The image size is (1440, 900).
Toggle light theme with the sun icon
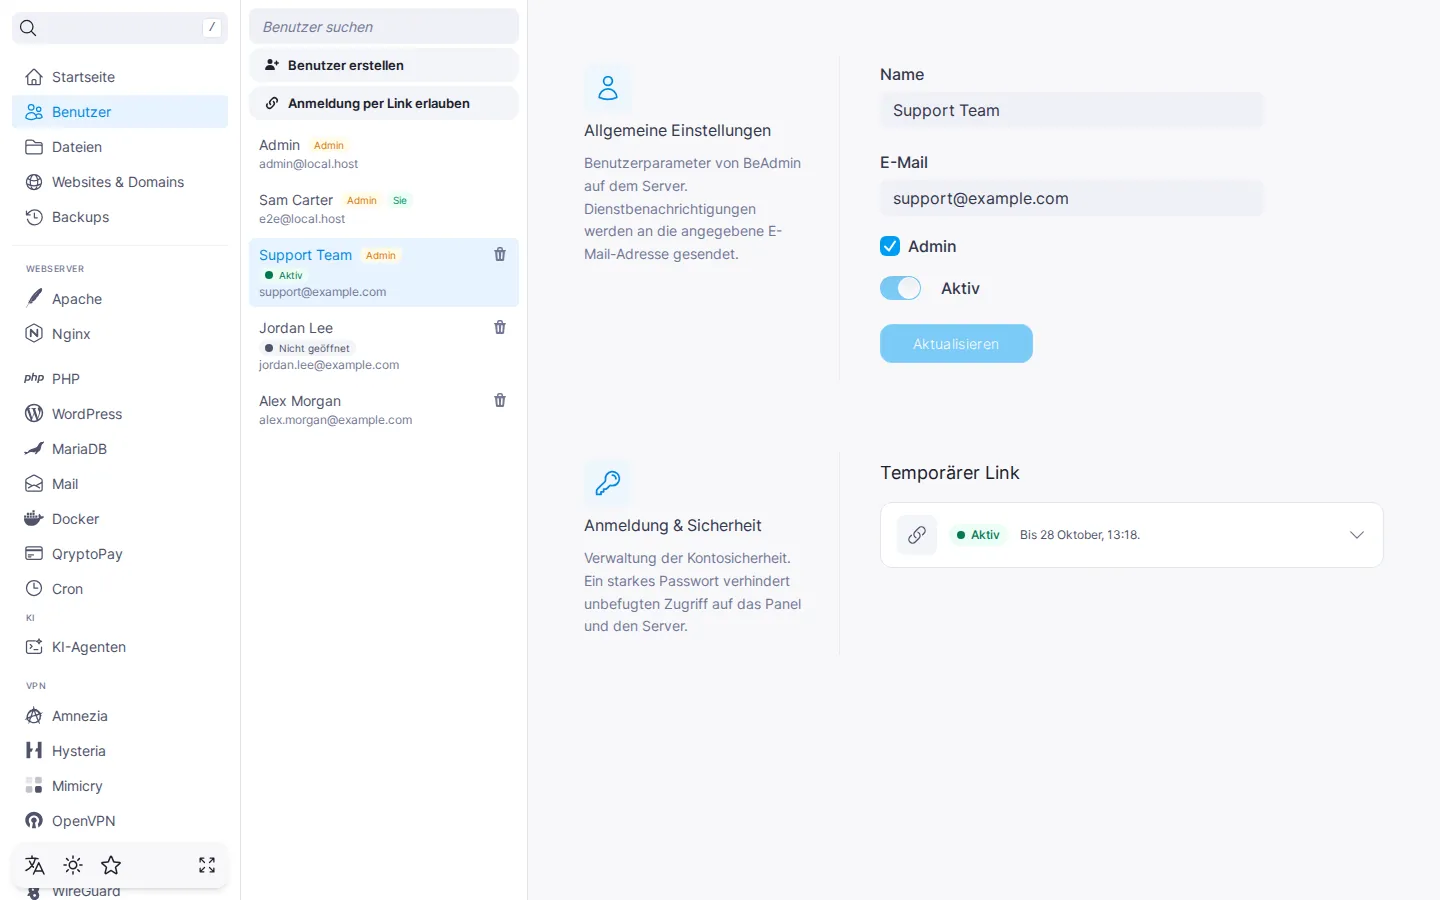[x=73, y=865]
